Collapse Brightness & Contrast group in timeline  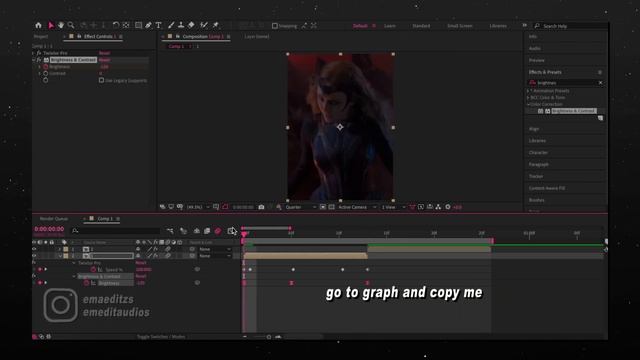click(74, 276)
